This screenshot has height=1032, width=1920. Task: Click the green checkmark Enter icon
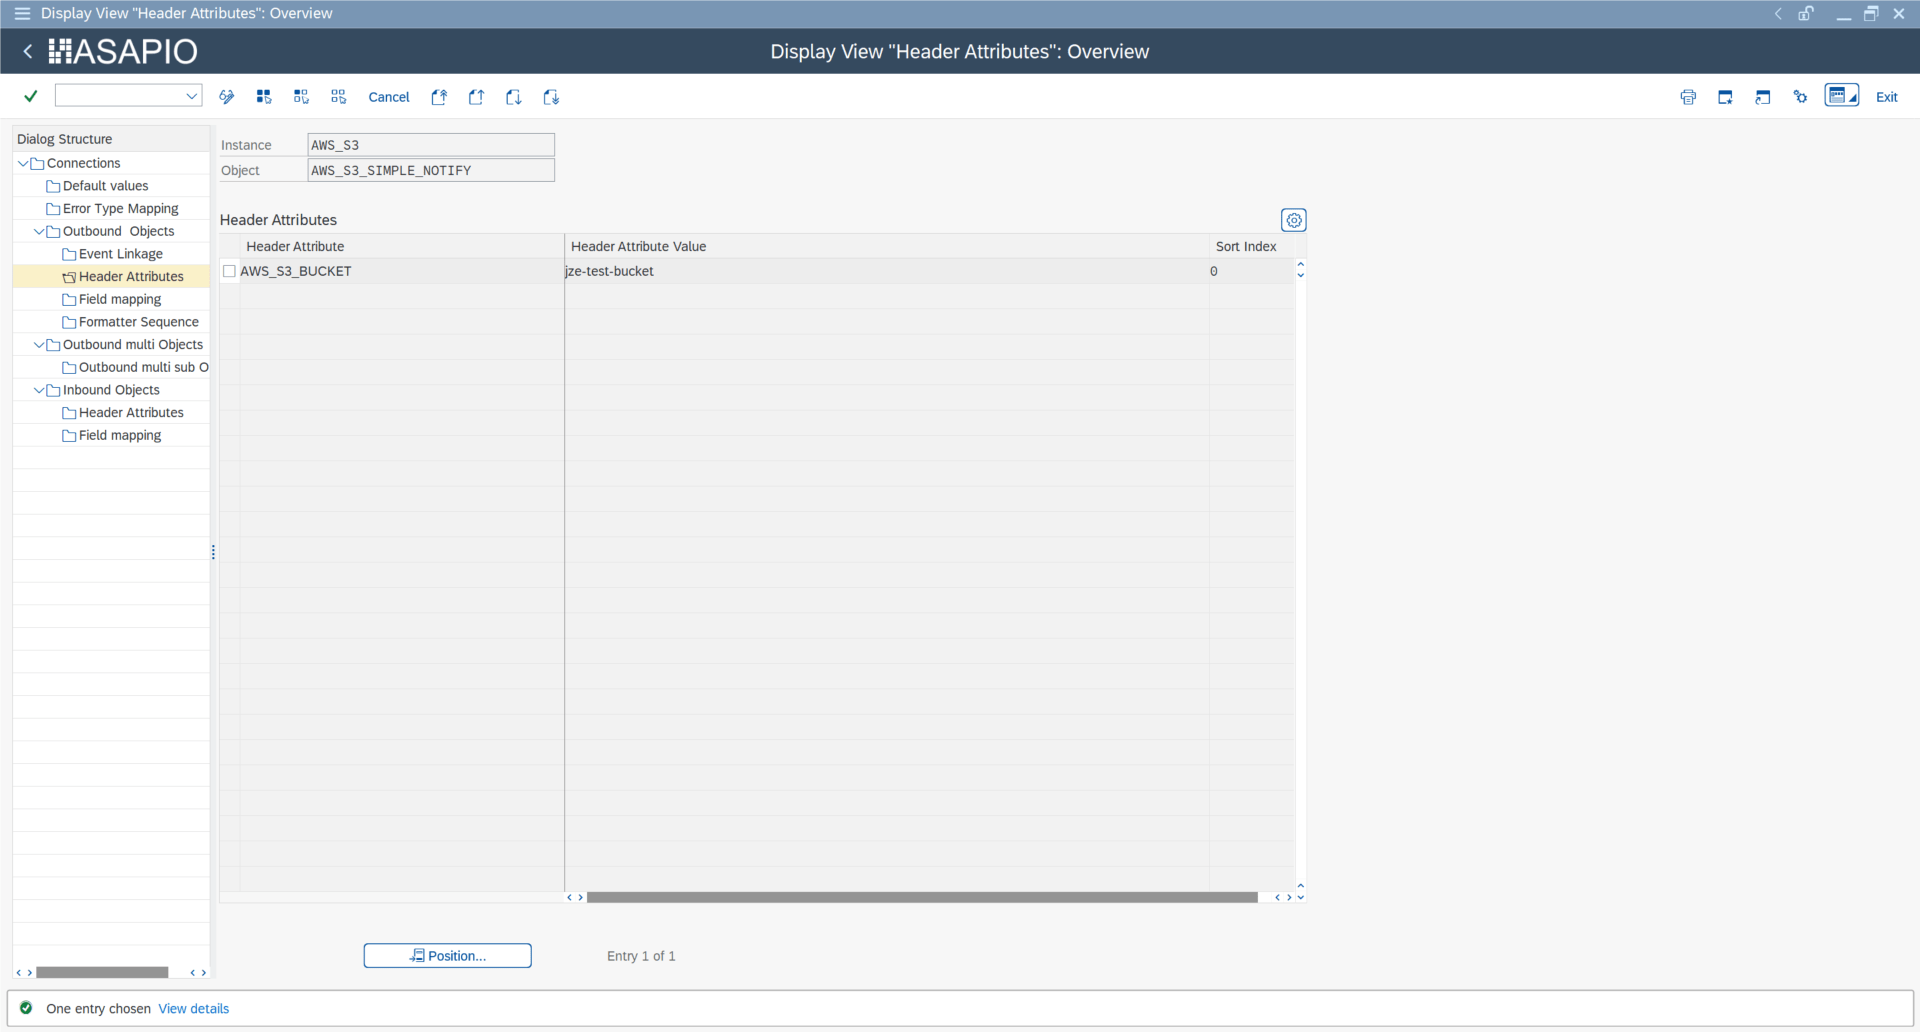click(31, 96)
